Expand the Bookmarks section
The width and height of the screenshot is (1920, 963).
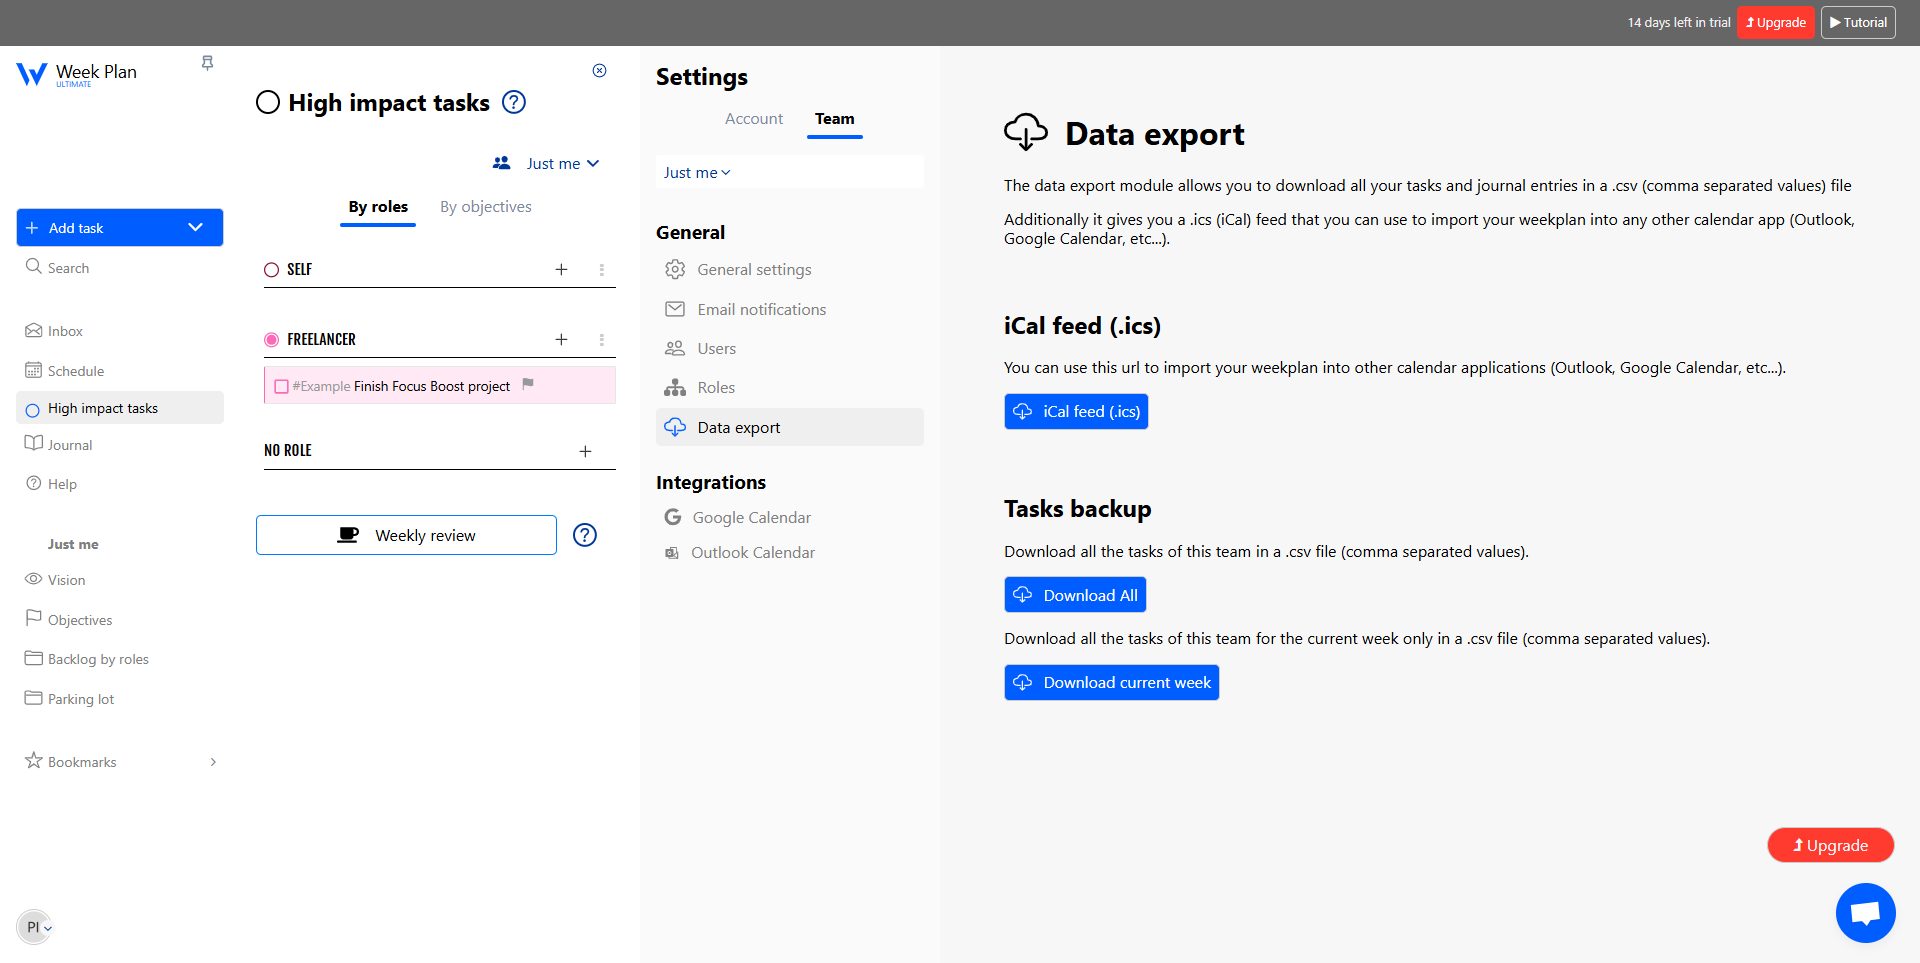213,762
